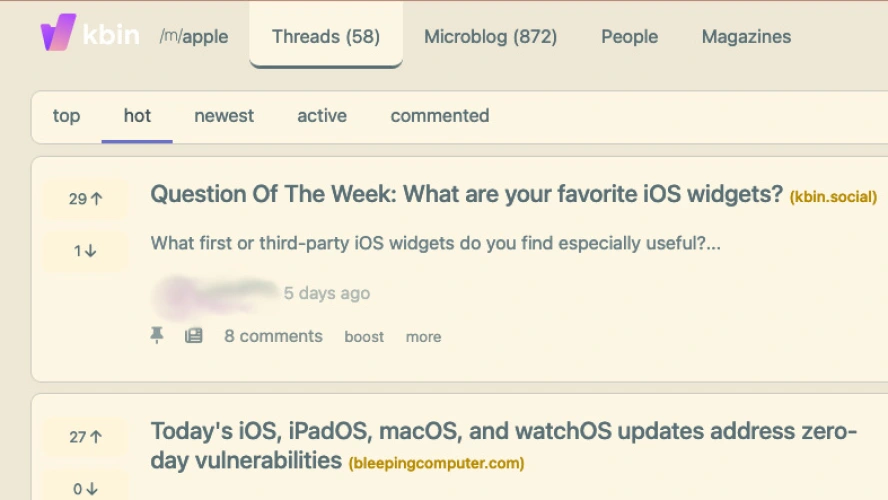Open the Threads (58) tab
This screenshot has height=500, width=888.
(326, 37)
